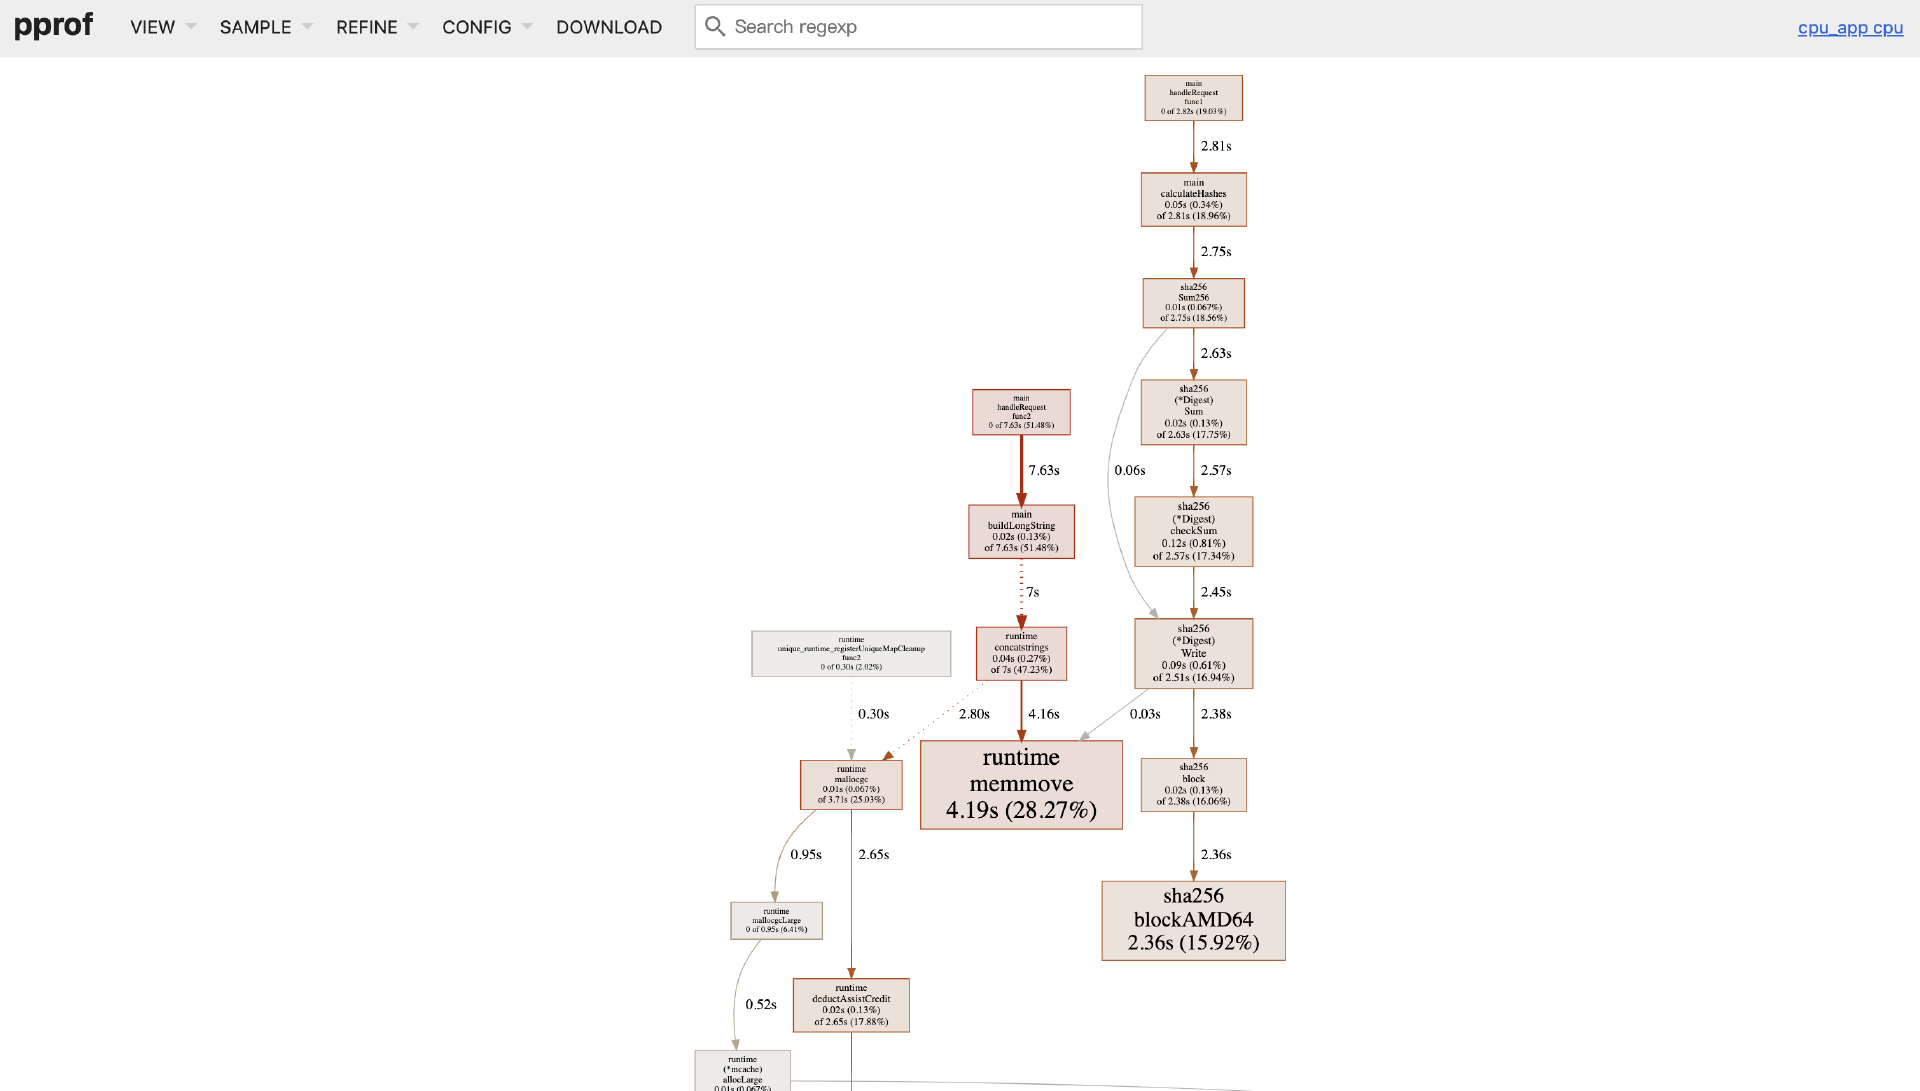Click the main calculateHashes node
The image size is (1920, 1091).
(x=1192, y=199)
